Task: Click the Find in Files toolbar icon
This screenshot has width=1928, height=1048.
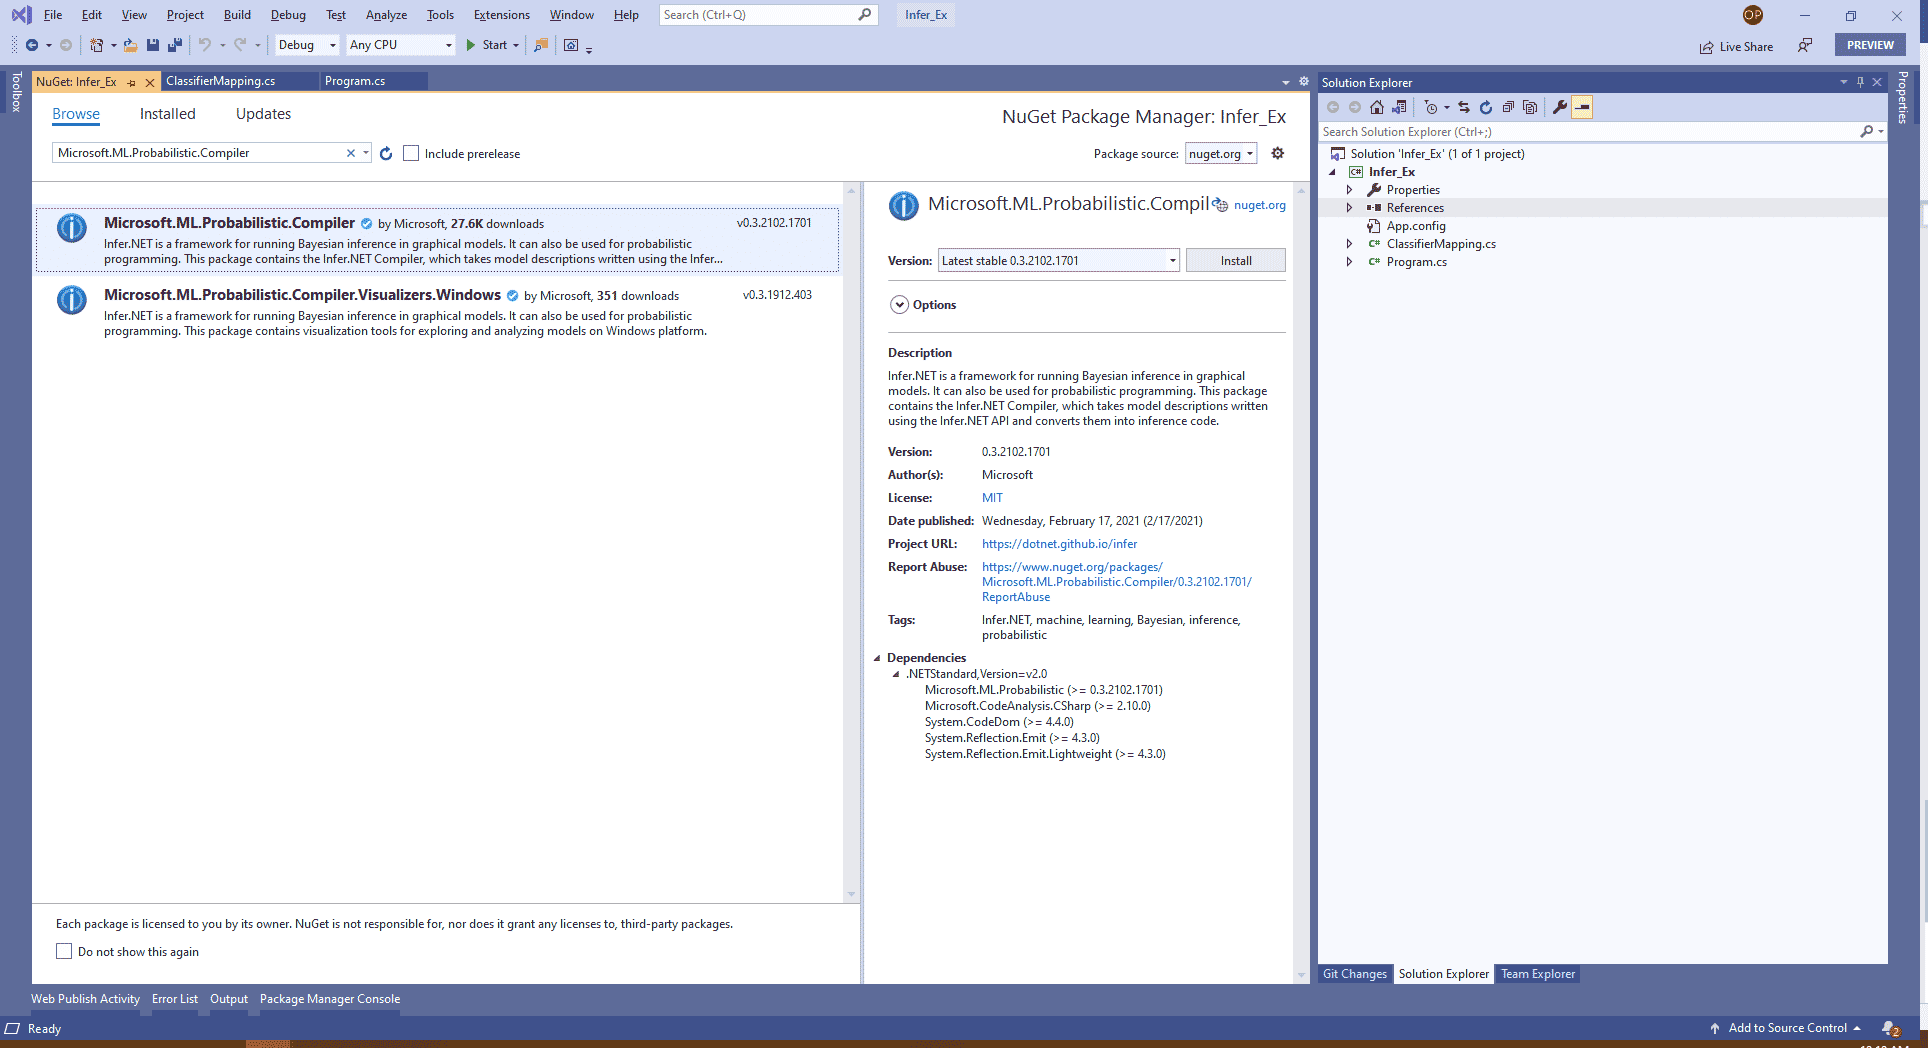Action: [x=541, y=45]
